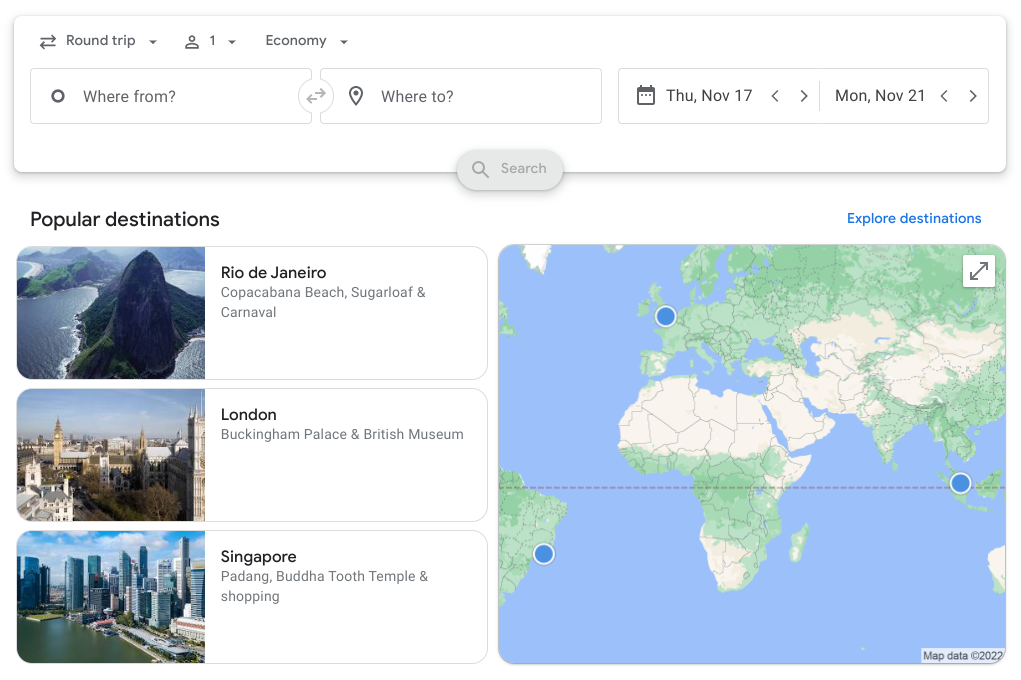Click the calendar icon beside departure date
Image resolution: width=1021 pixels, height=680 pixels.
pyautogui.click(x=646, y=96)
